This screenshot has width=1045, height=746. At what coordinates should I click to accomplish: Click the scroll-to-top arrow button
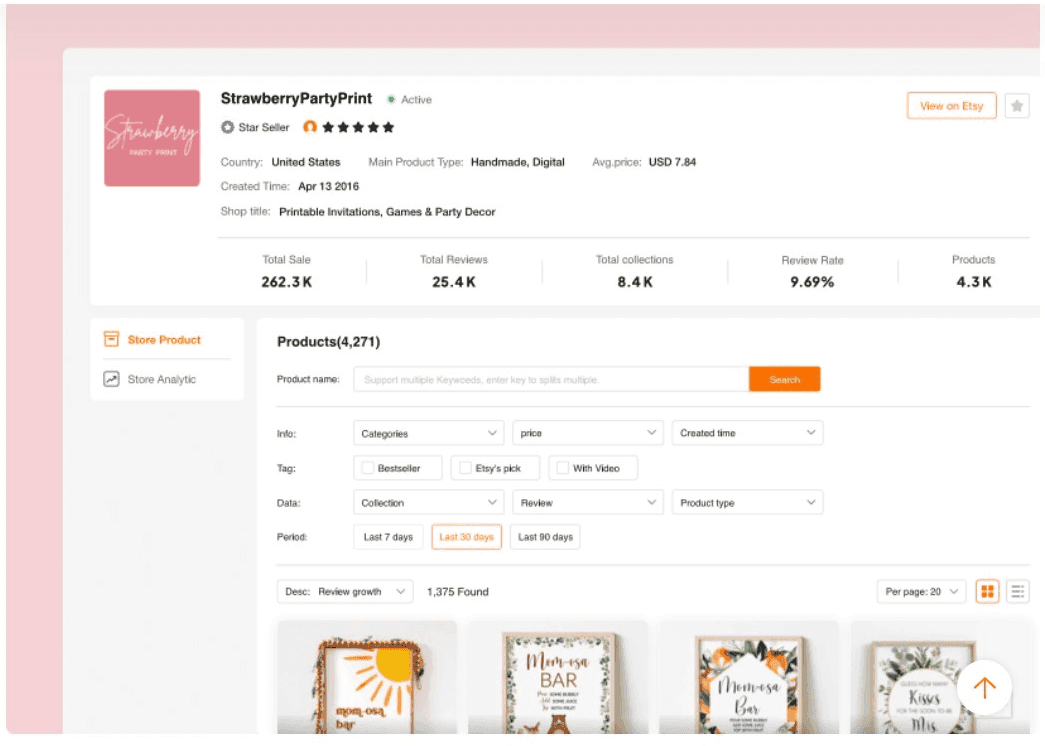pos(984,687)
